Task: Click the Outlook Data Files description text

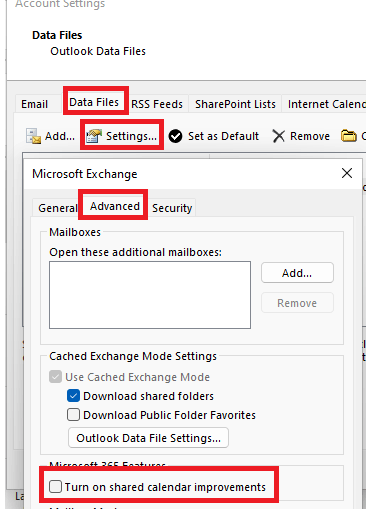Action: (98, 51)
